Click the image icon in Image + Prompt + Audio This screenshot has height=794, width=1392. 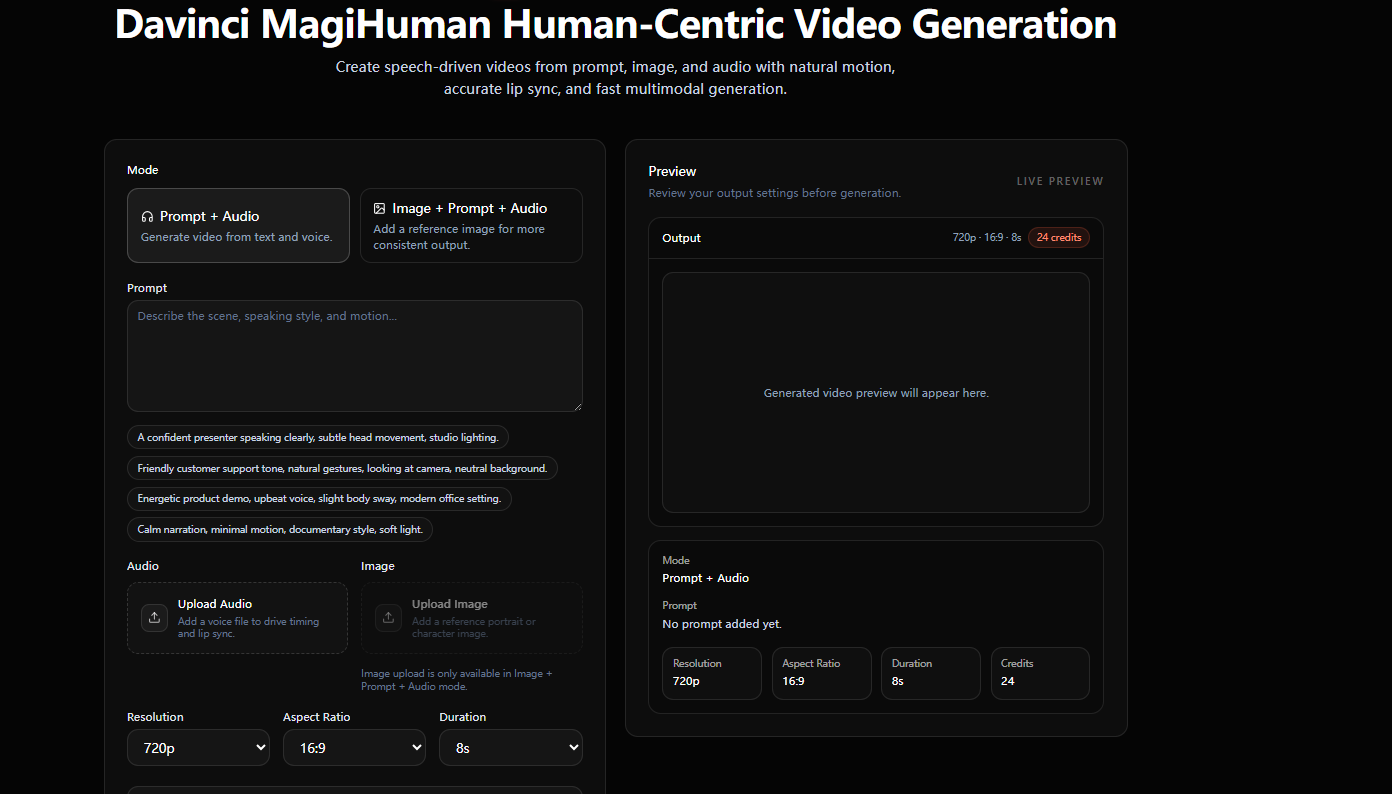[x=379, y=208]
